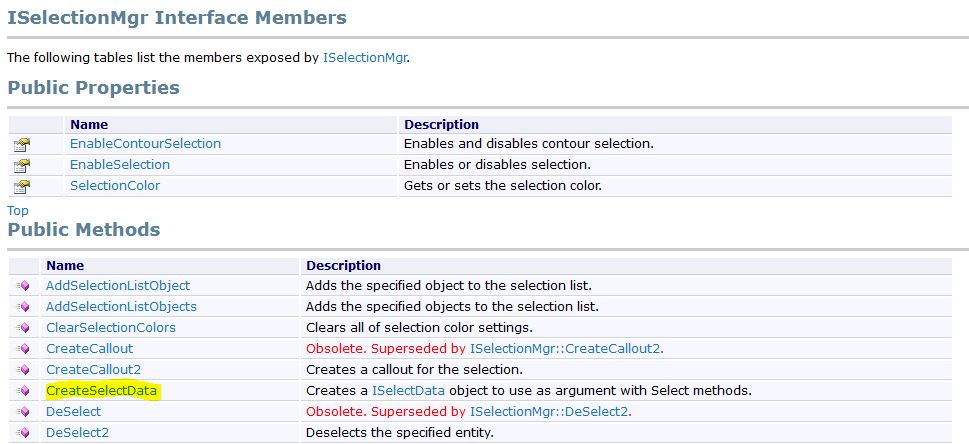The height and width of the screenshot is (444, 969).
Task: Follow the ISelectionMgr::CreateCallout2 superseded link
Action: tap(565, 349)
